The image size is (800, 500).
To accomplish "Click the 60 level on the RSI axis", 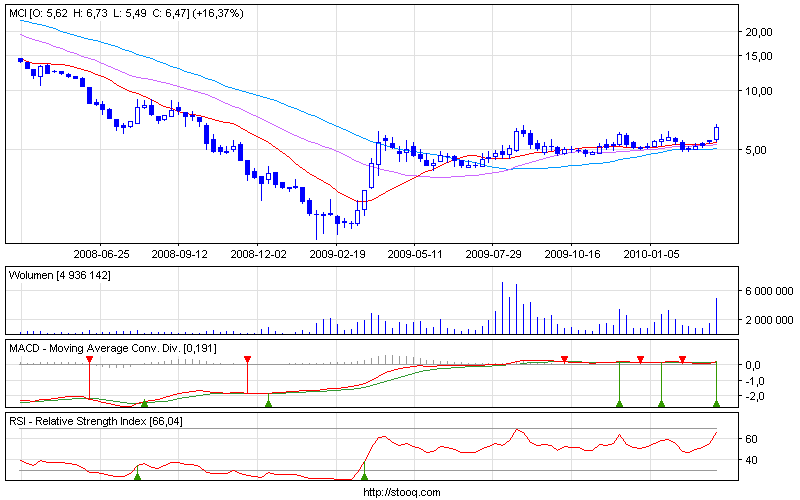I will tap(756, 440).
